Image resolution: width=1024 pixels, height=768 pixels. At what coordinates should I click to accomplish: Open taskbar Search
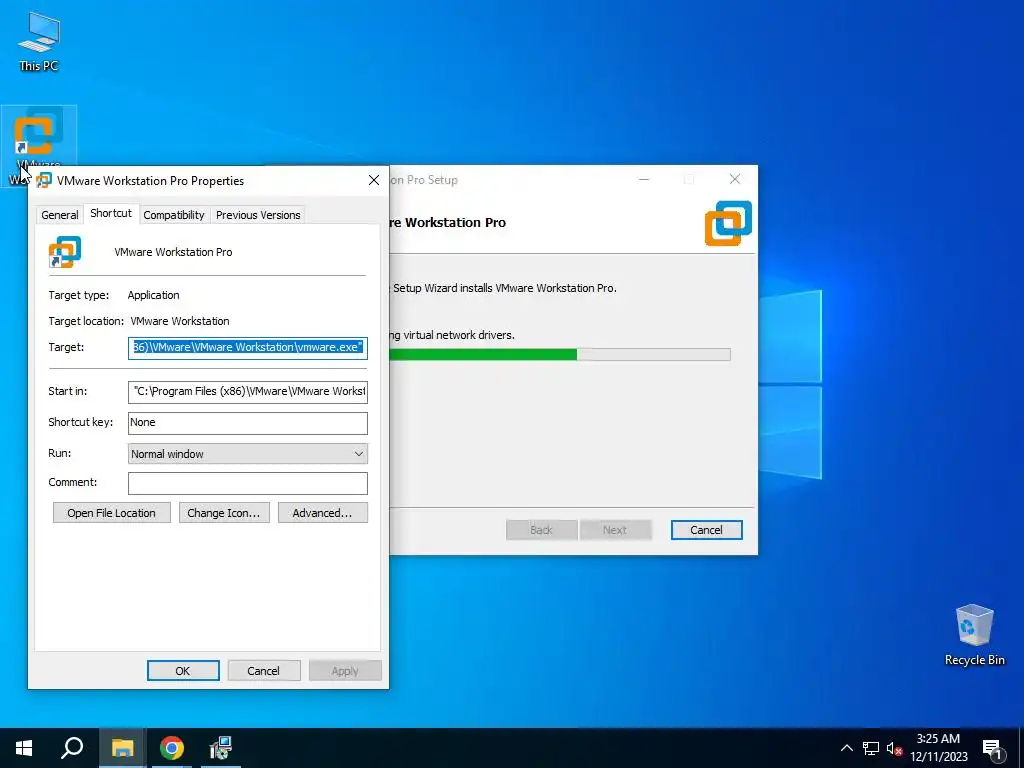(x=72, y=748)
